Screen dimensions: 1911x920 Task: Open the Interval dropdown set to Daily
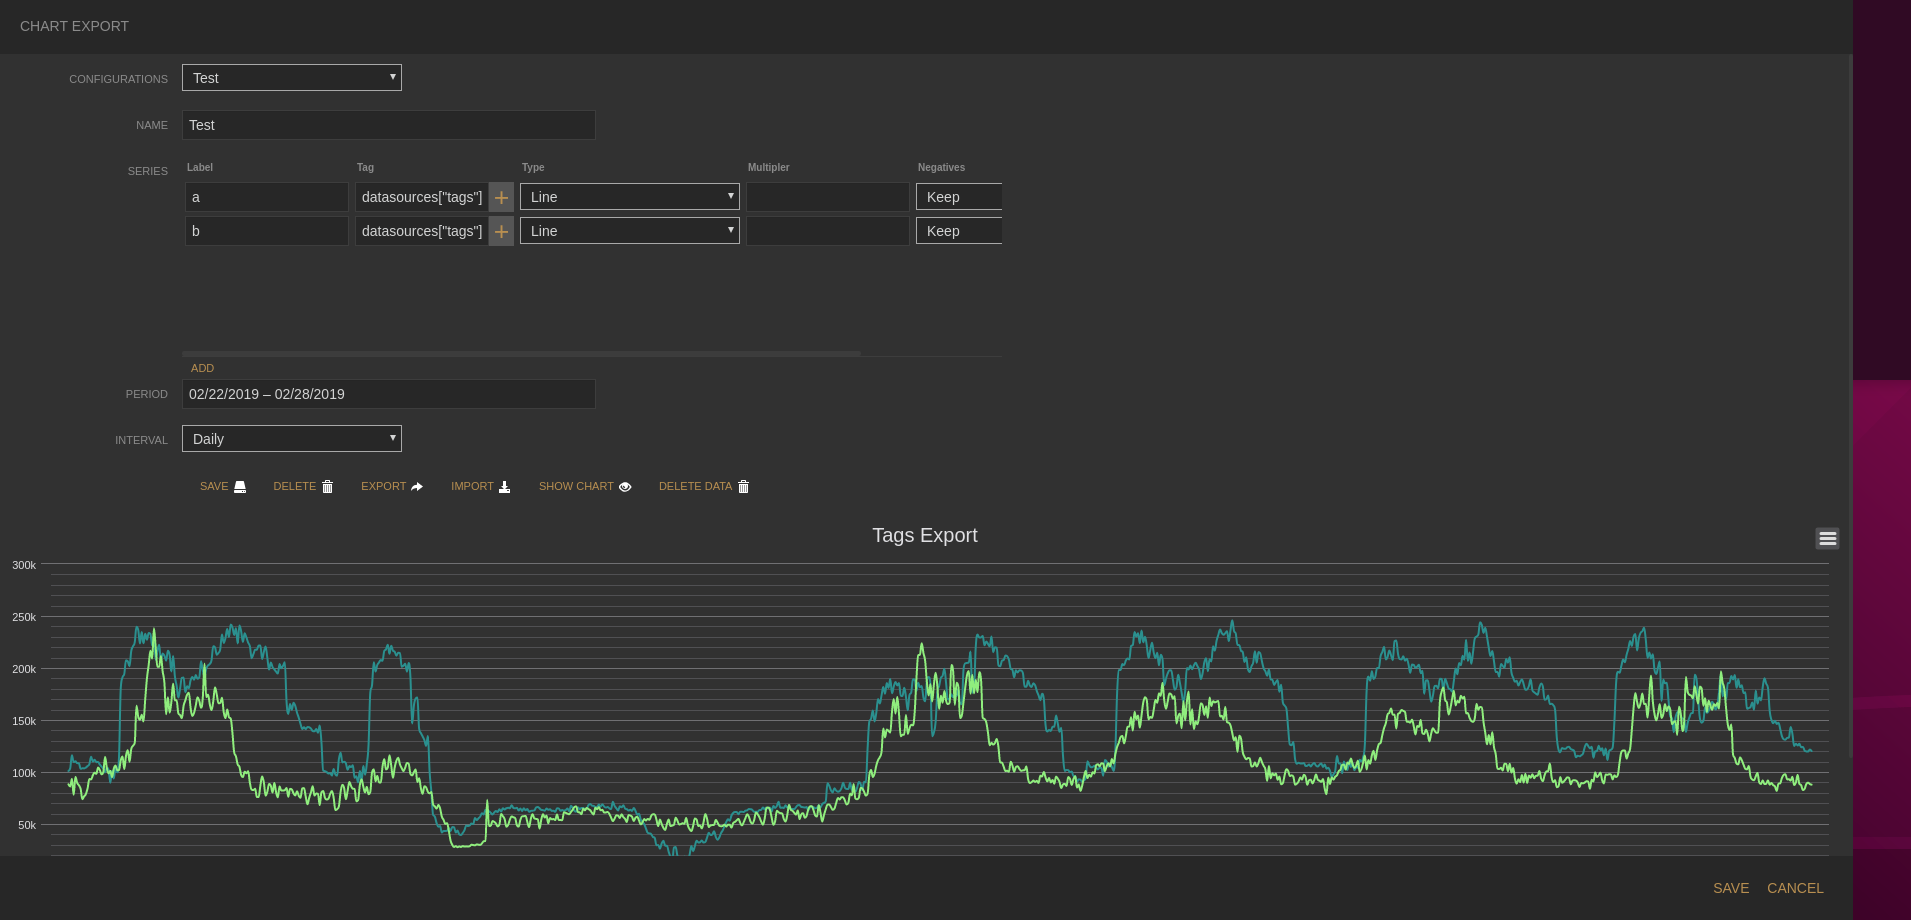coord(291,438)
